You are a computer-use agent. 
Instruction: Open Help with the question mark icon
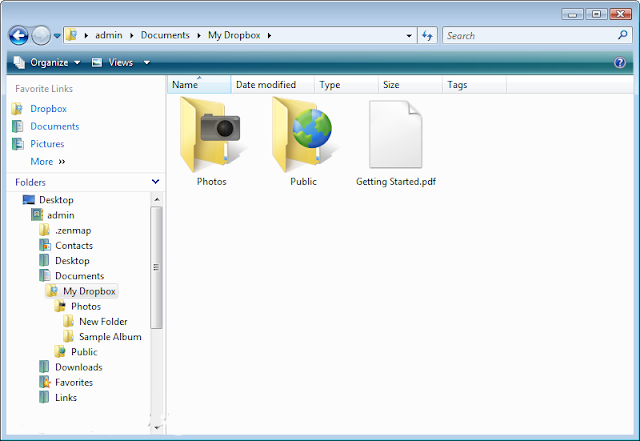point(620,62)
